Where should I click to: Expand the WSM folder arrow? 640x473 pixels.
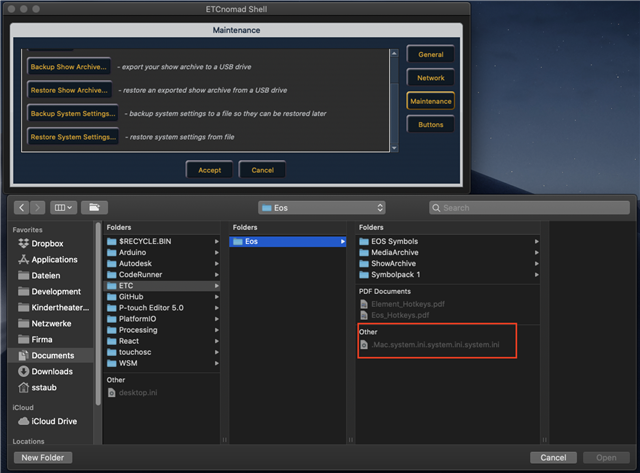pos(216,363)
